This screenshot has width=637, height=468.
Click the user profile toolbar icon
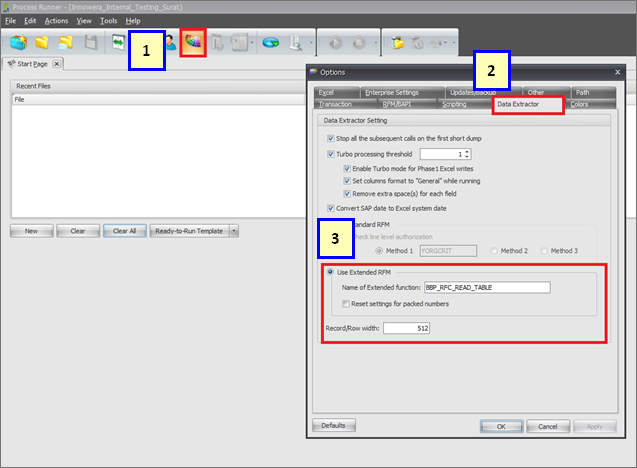click(170, 43)
